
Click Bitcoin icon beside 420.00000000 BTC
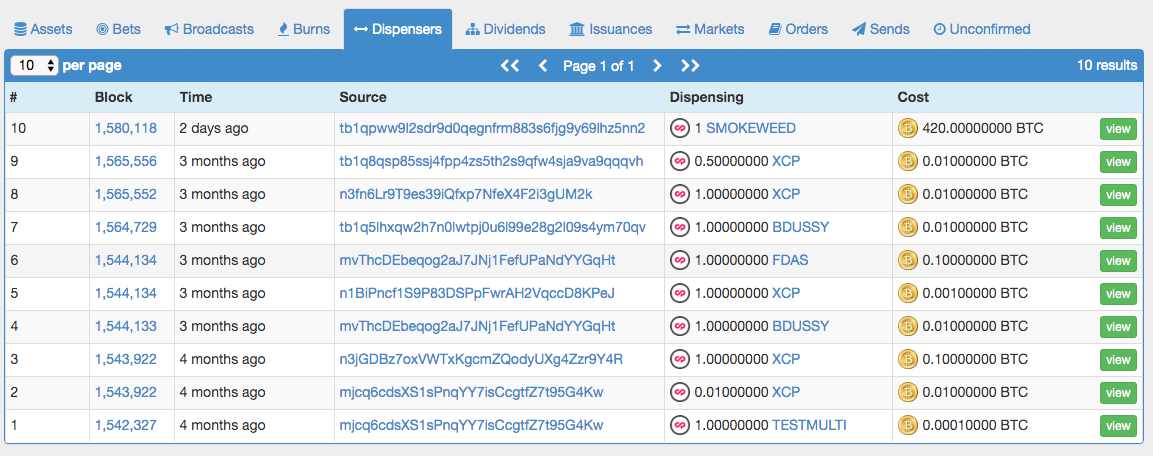(908, 128)
